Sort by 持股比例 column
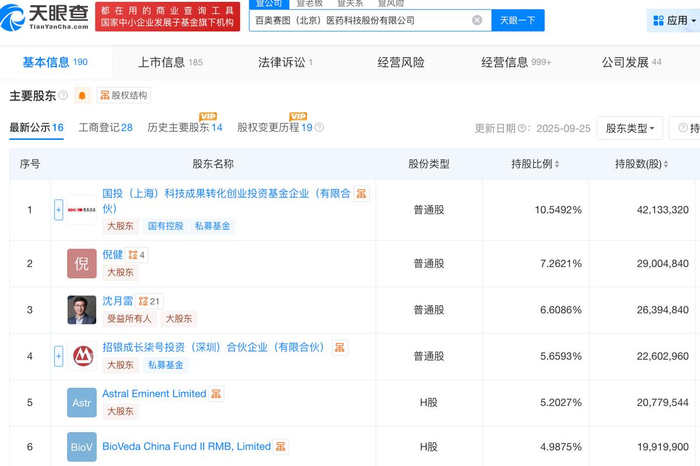This screenshot has height=466, width=700. tap(535, 164)
